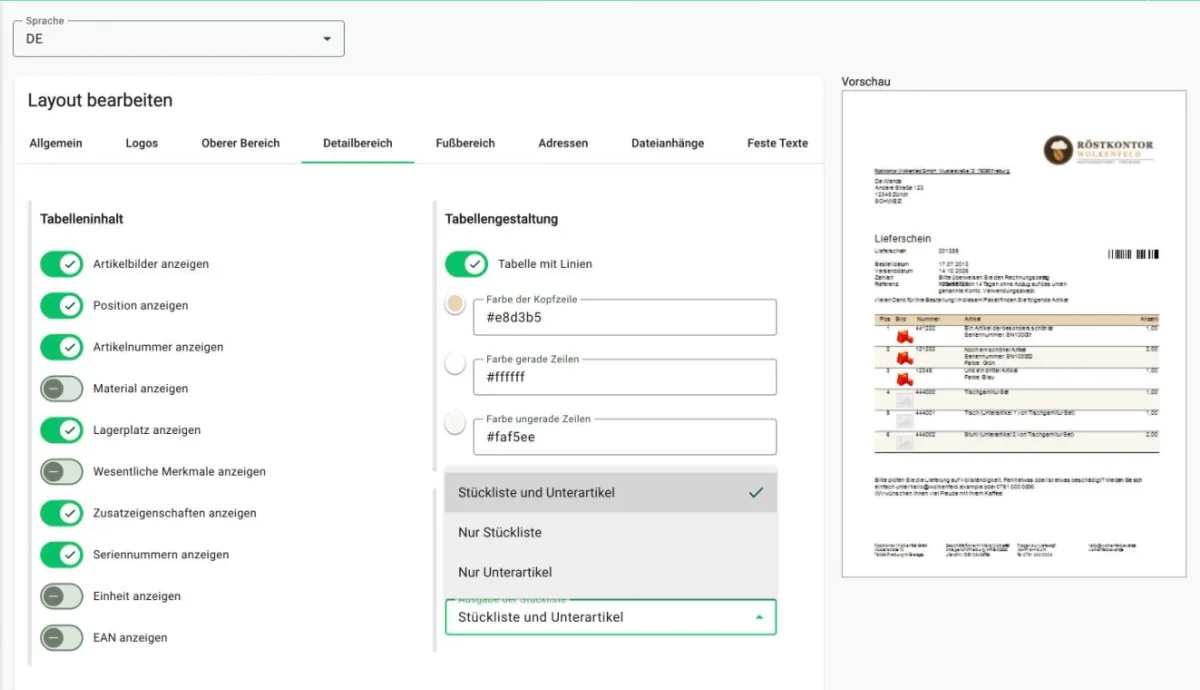This screenshot has width=1200, height=690.
Task: Disable the Seriennummern anzeigen toggle
Action: click(61, 554)
